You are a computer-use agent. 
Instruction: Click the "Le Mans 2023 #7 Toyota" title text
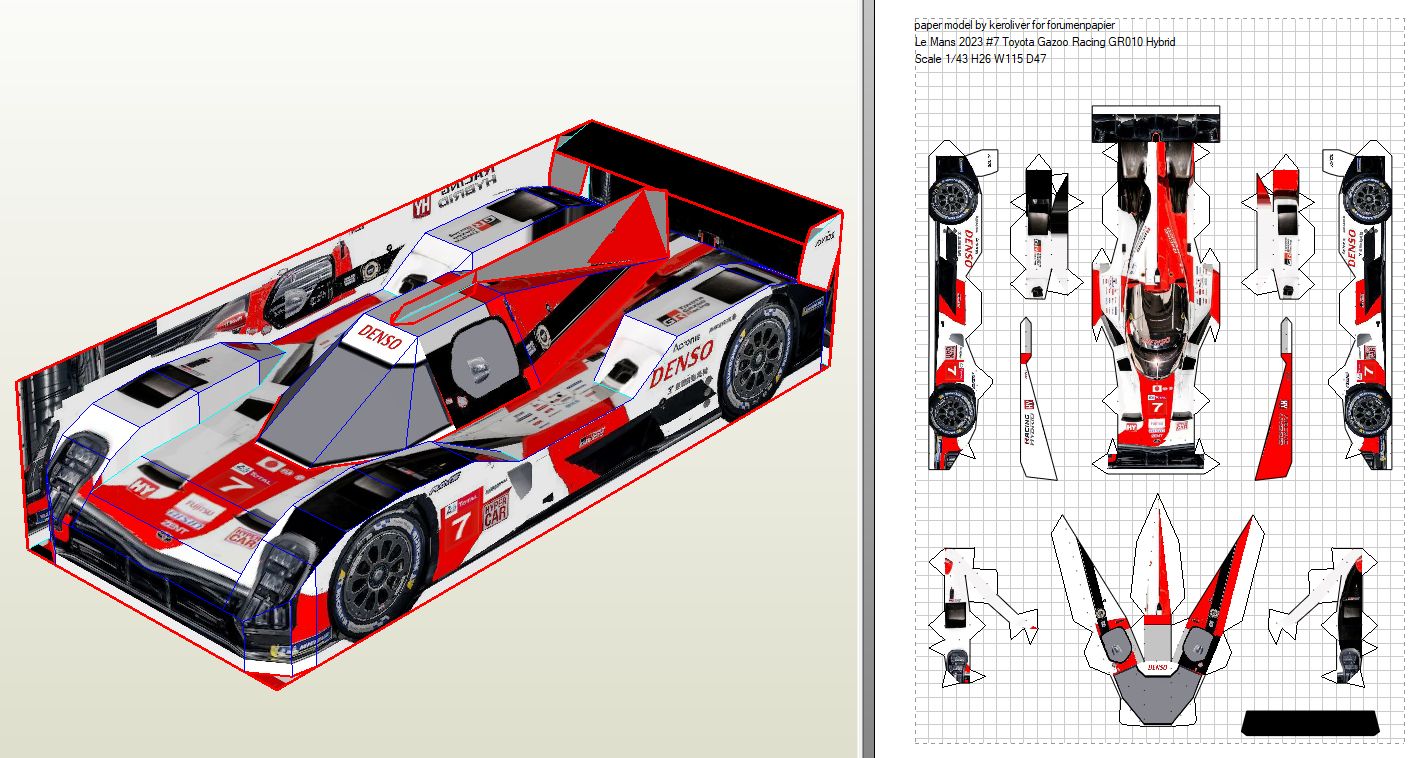coord(1044,42)
